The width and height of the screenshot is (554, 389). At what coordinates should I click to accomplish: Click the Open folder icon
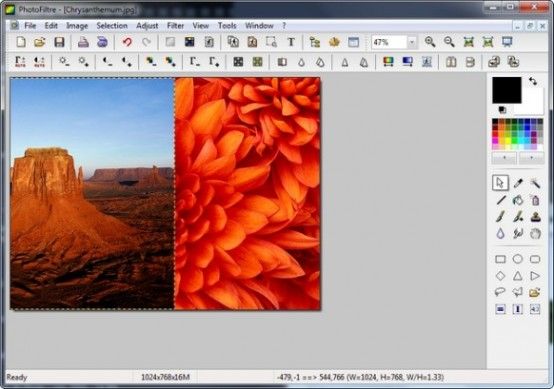click(40, 42)
